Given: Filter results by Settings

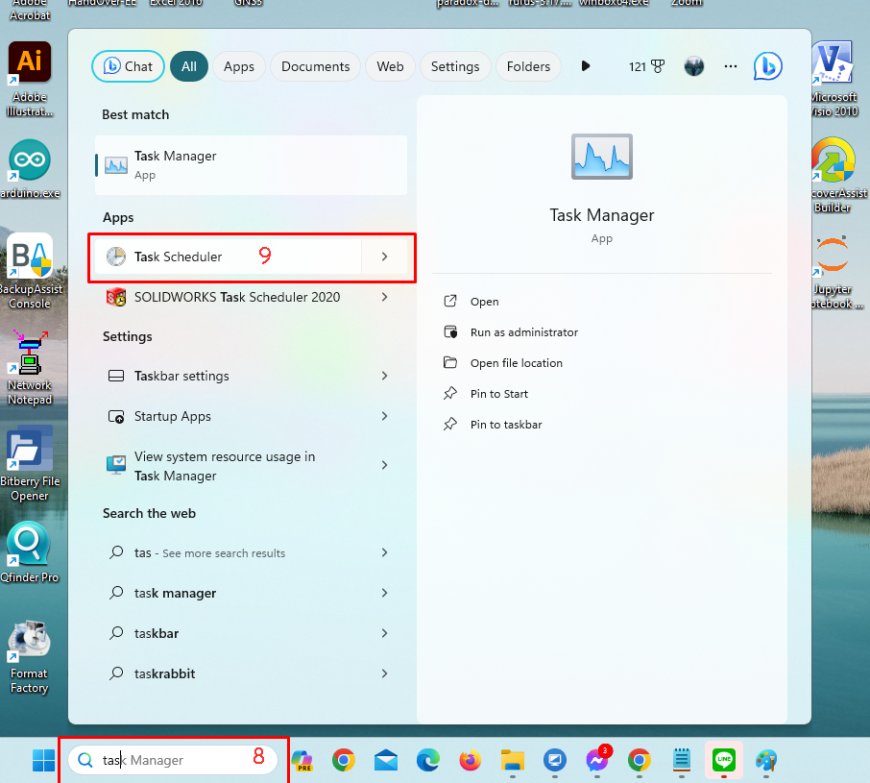Looking at the screenshot, I should (x=455, y=67).
